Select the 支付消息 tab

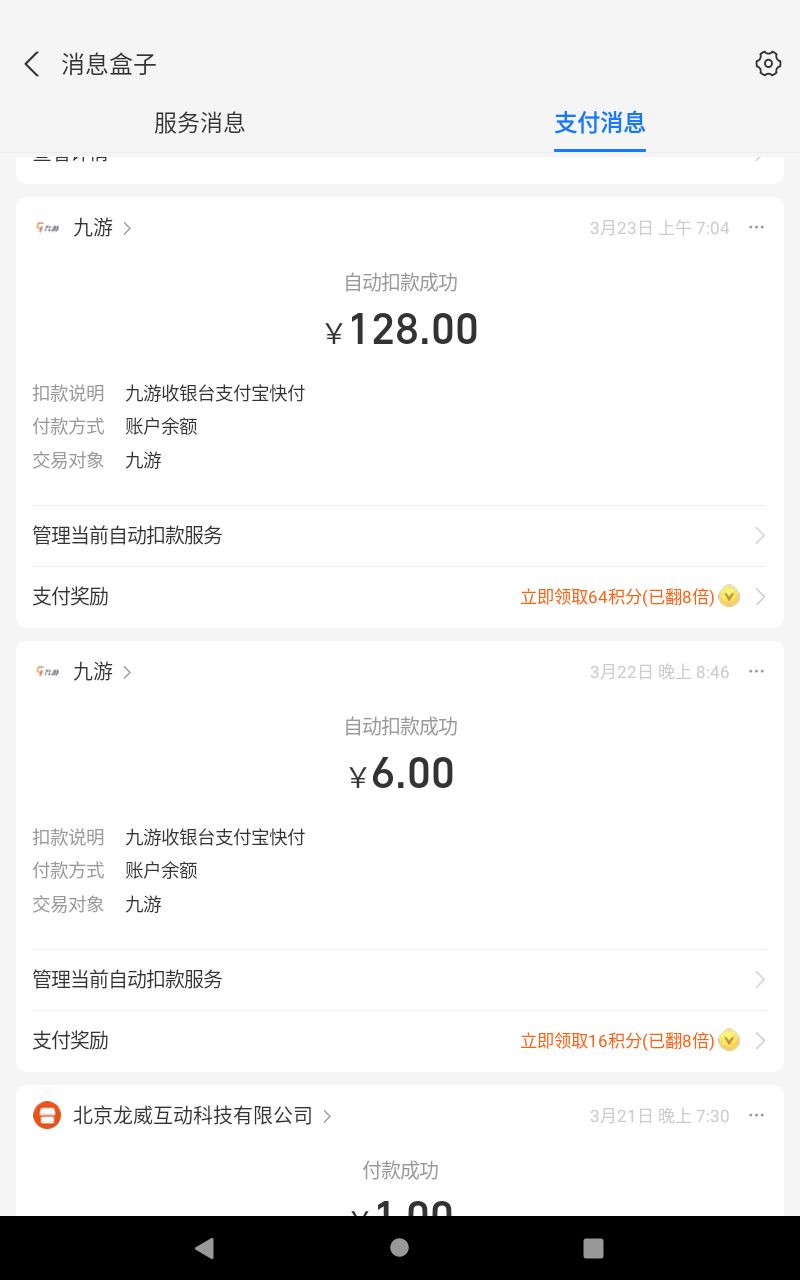point(599,123)
